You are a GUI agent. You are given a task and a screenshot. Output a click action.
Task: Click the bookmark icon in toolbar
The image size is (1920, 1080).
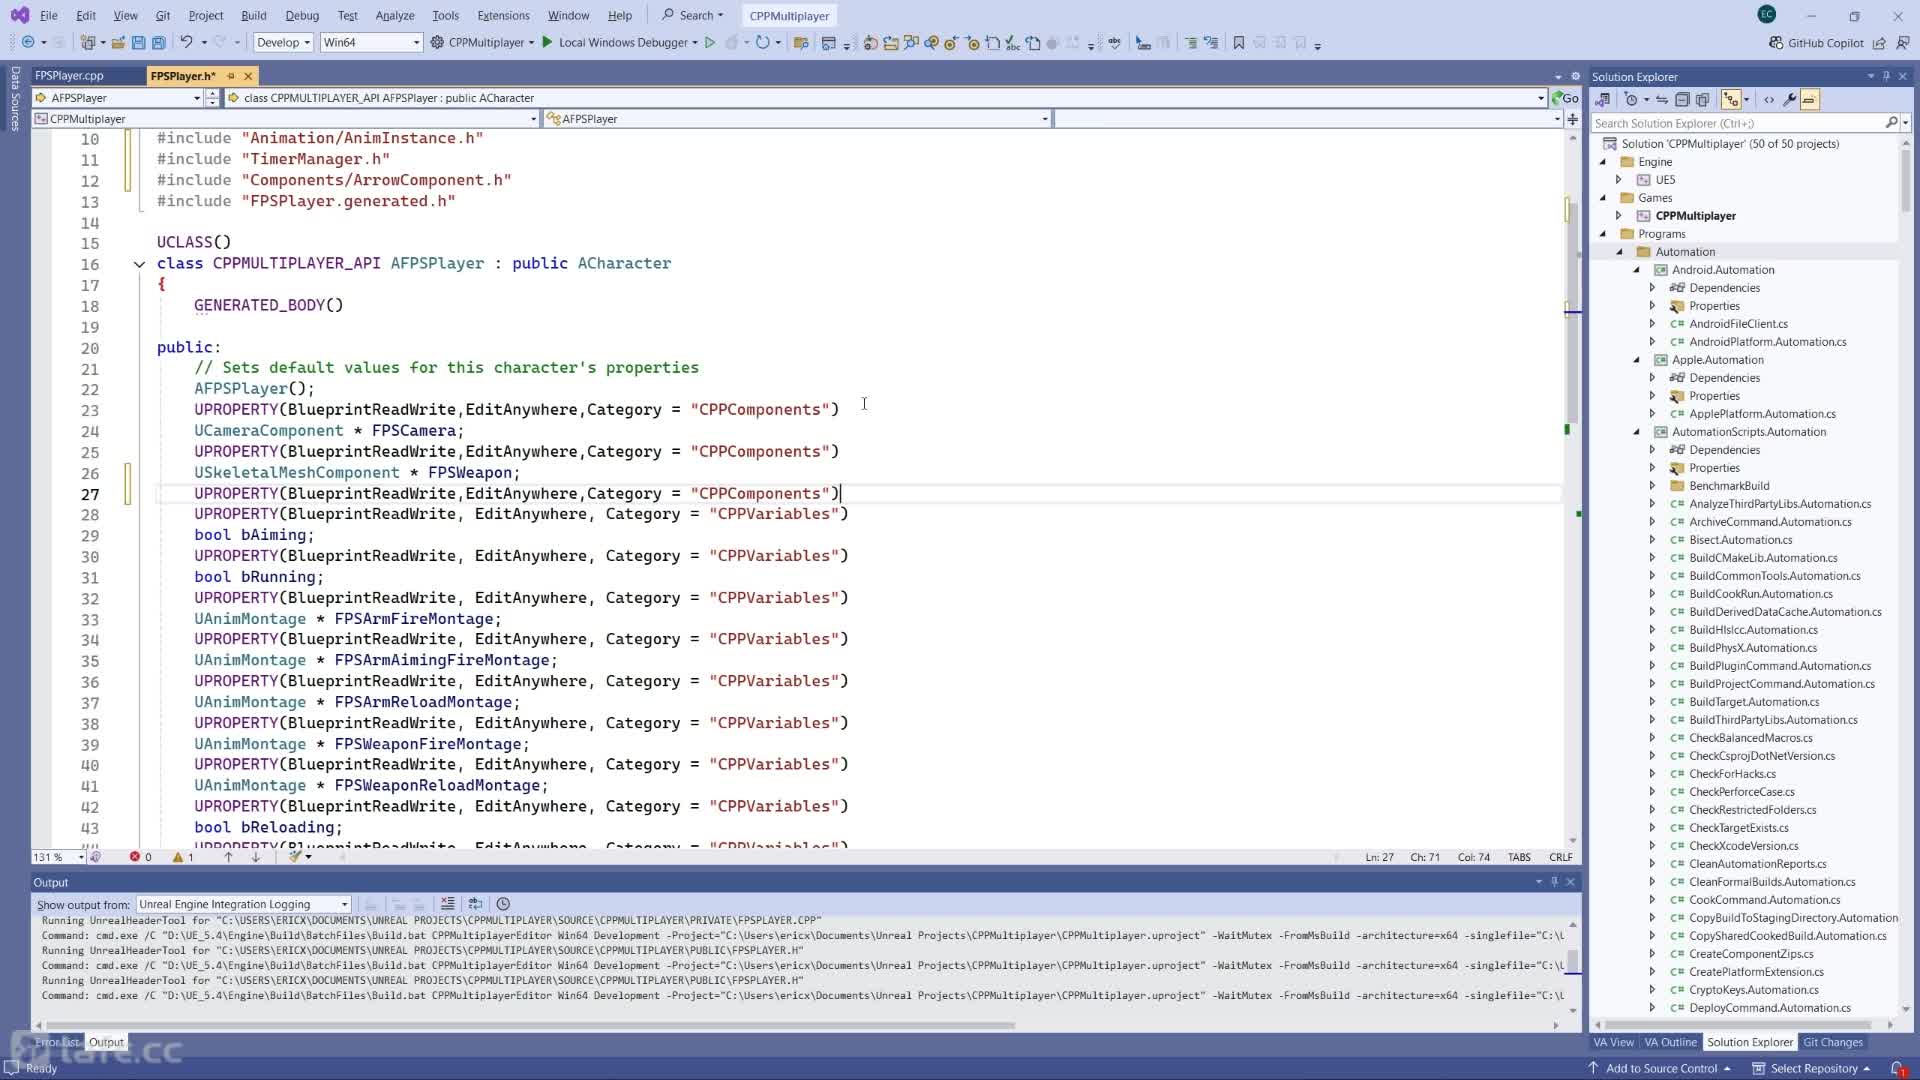click(1238, 43)
